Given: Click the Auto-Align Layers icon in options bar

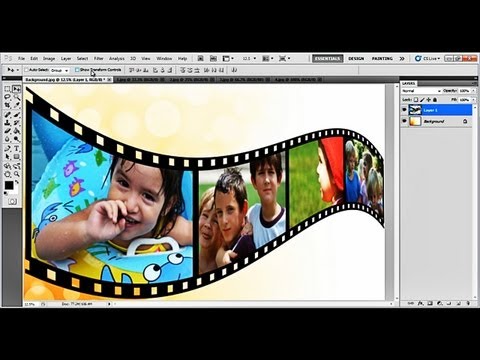Looking at the screenshot, I should coord(234,70).
